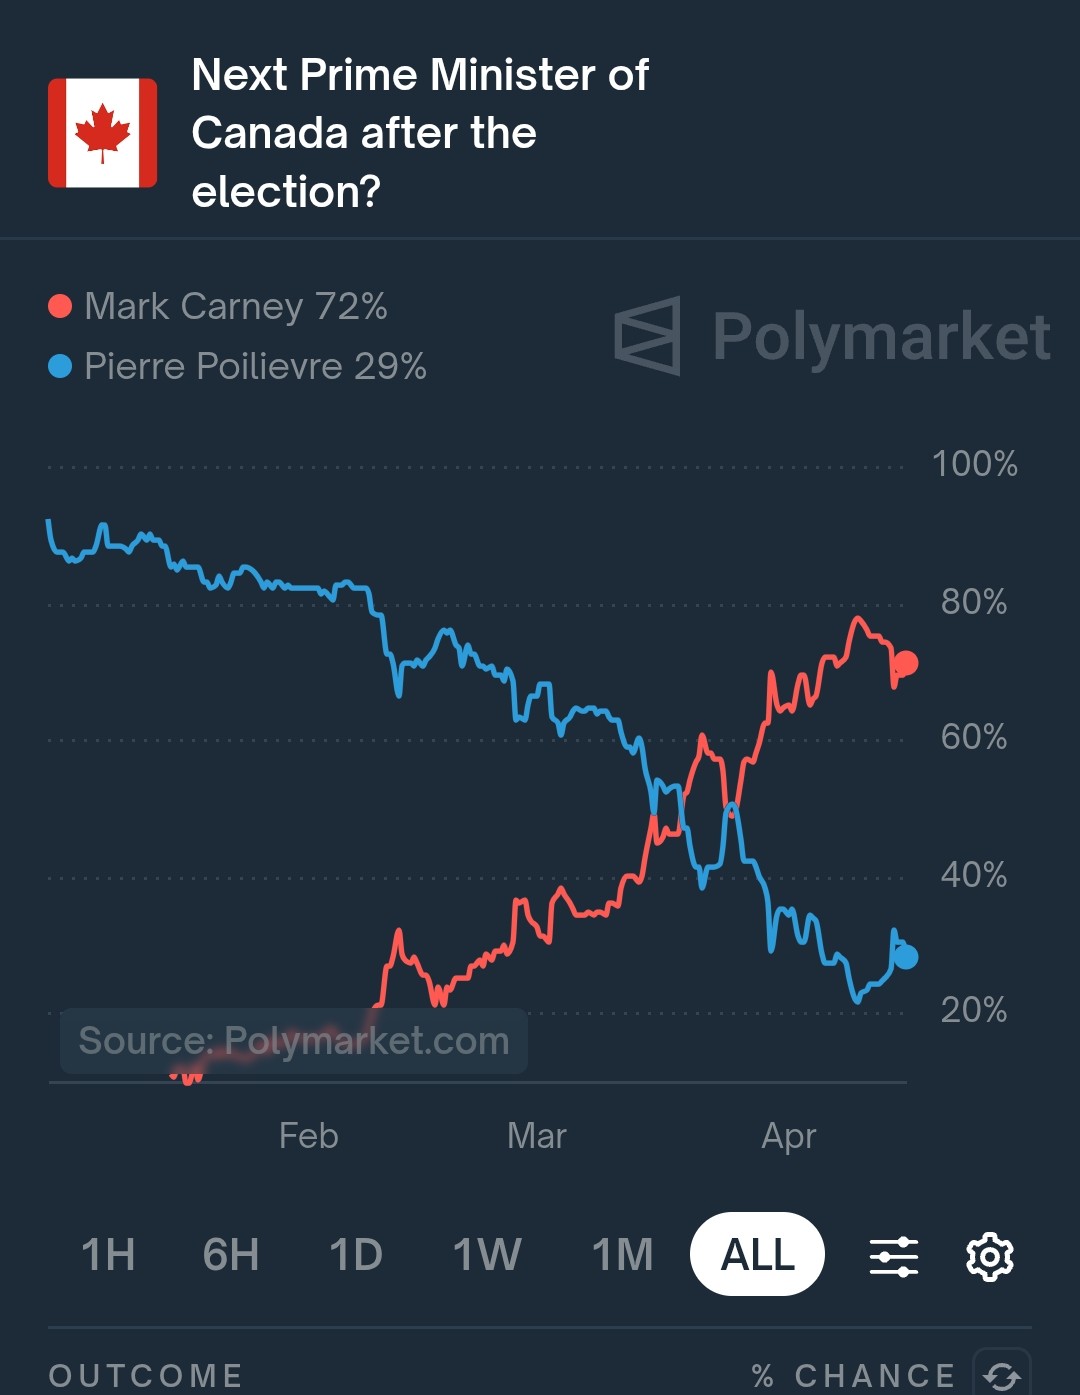Click the refresh icon beside % CHANCE
The height and width of the screenshot is (1395, 1080).
tap(1002, 1374)
